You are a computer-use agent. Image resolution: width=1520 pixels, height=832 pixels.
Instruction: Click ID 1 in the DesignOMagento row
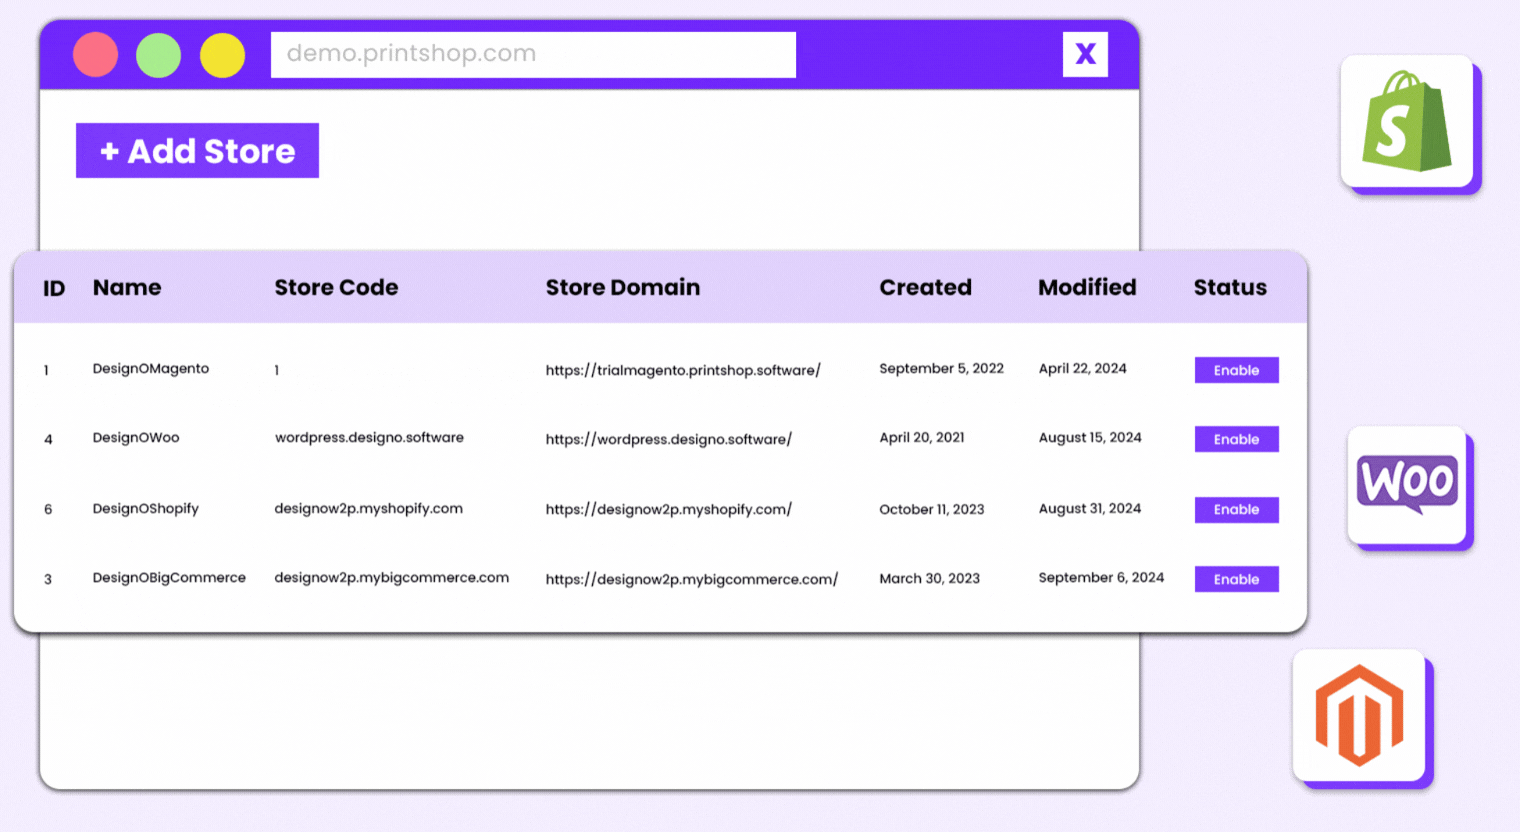pyautogui.click(x=46, y=371)
